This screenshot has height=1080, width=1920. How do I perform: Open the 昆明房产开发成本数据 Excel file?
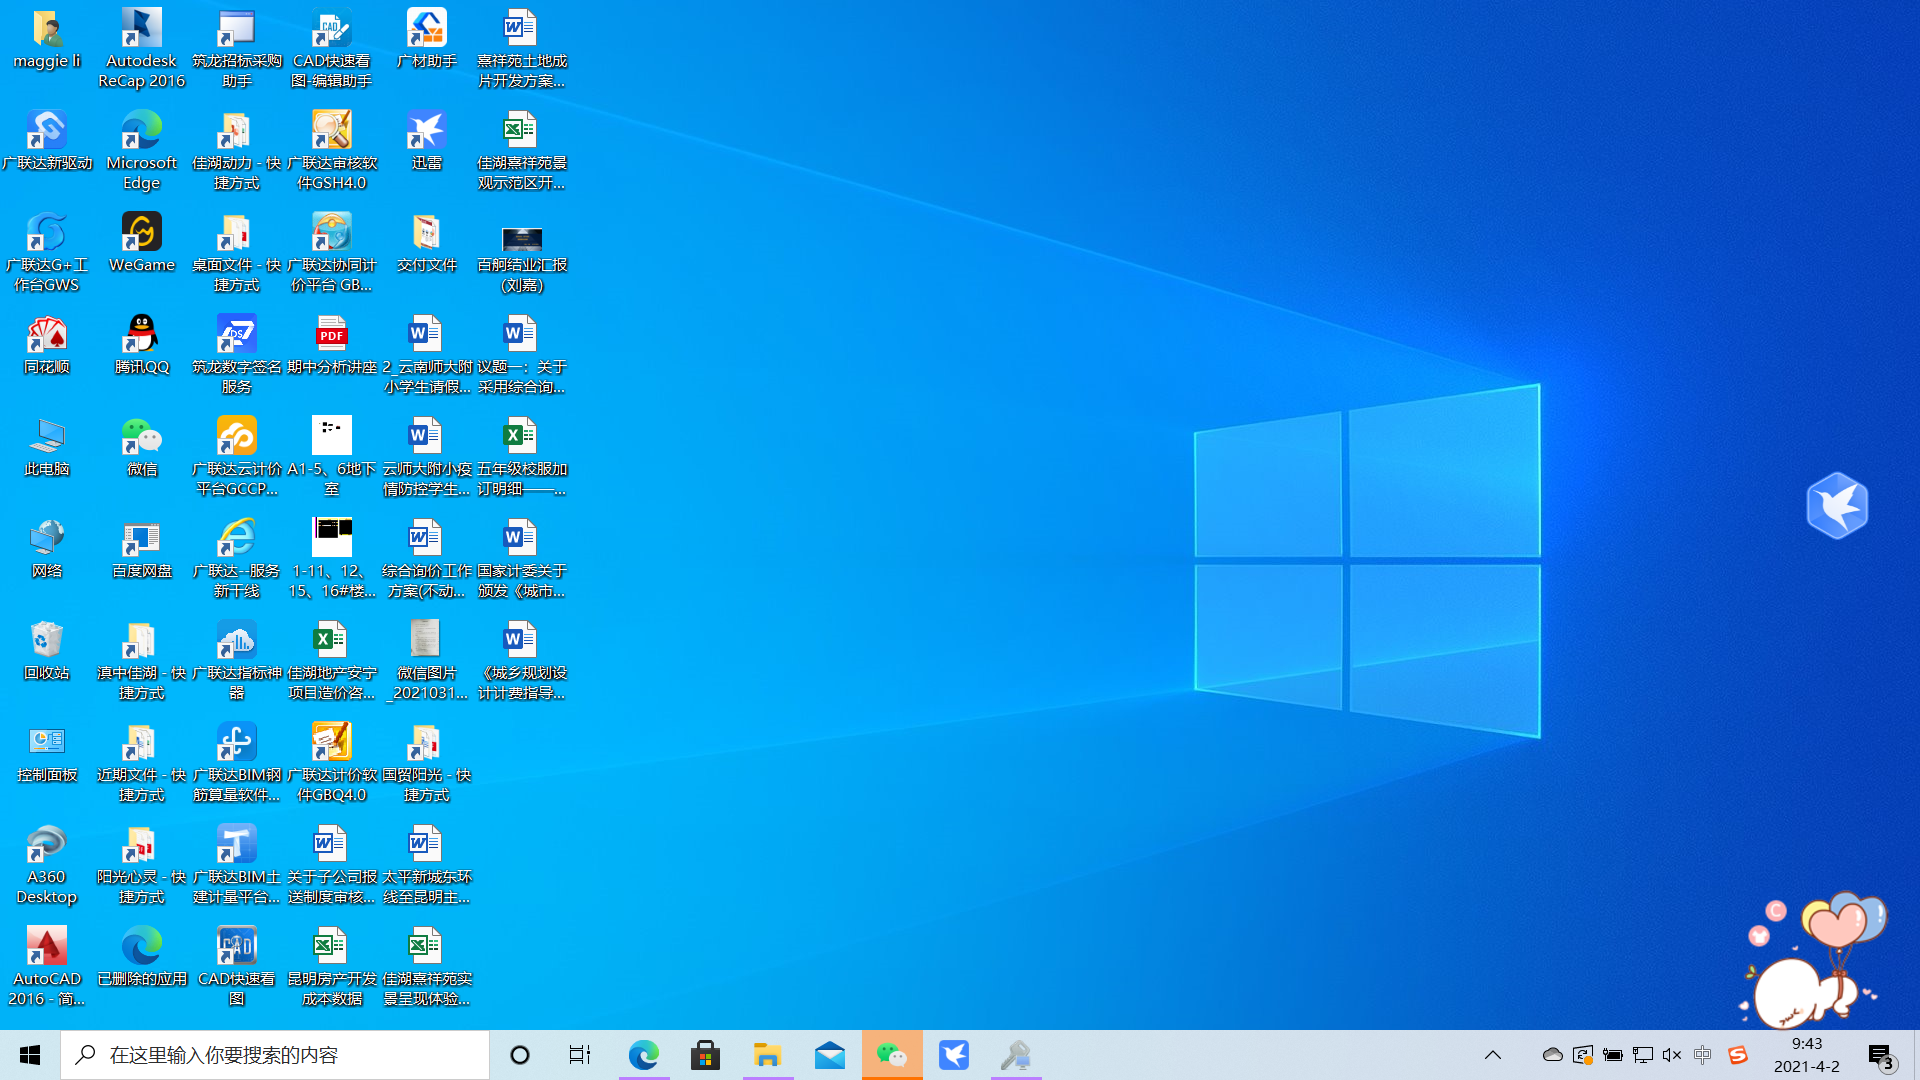tap(332, 967)
